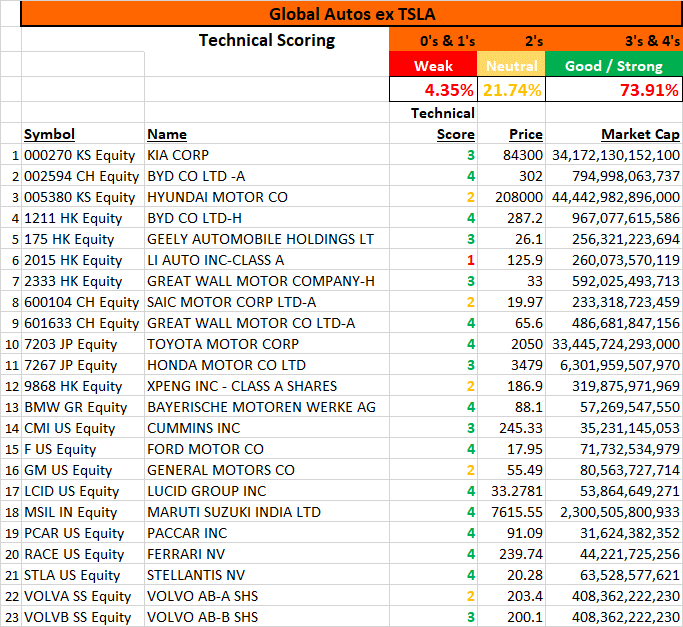Click GM's market cap 80,563,727,714

point(614,470)
